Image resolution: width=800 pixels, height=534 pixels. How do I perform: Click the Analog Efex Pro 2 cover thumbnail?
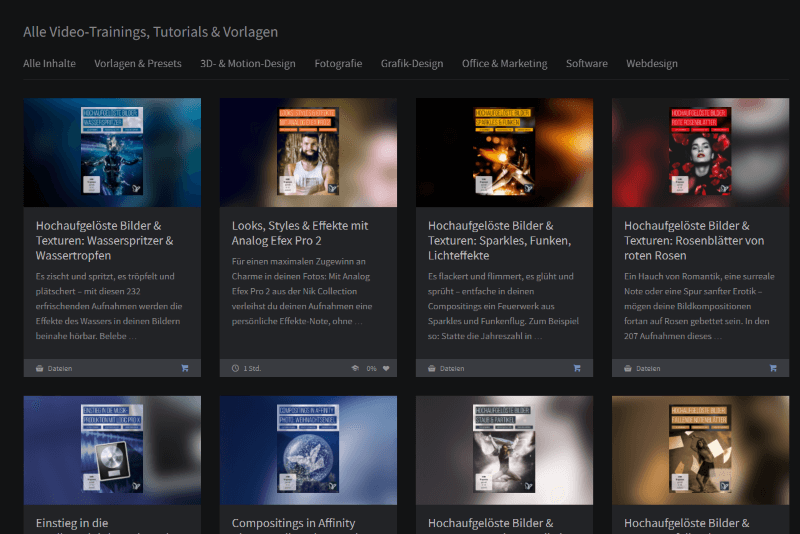[308, 152]
